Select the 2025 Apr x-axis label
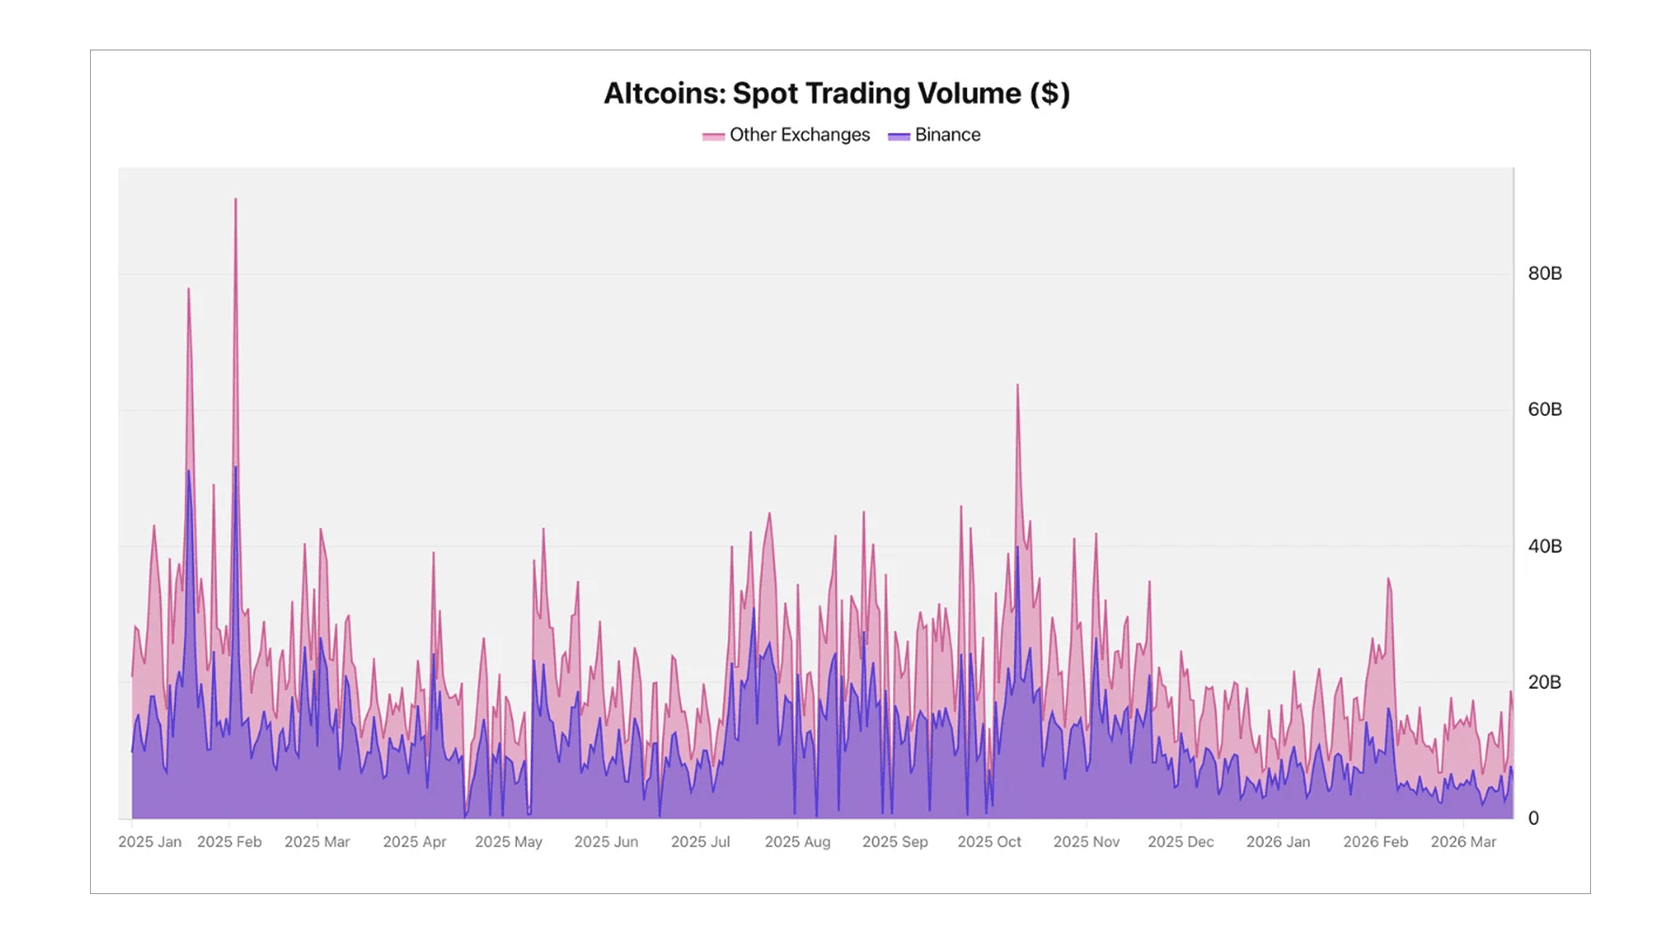The image size is (1680, 944). (x=414, y=842)
